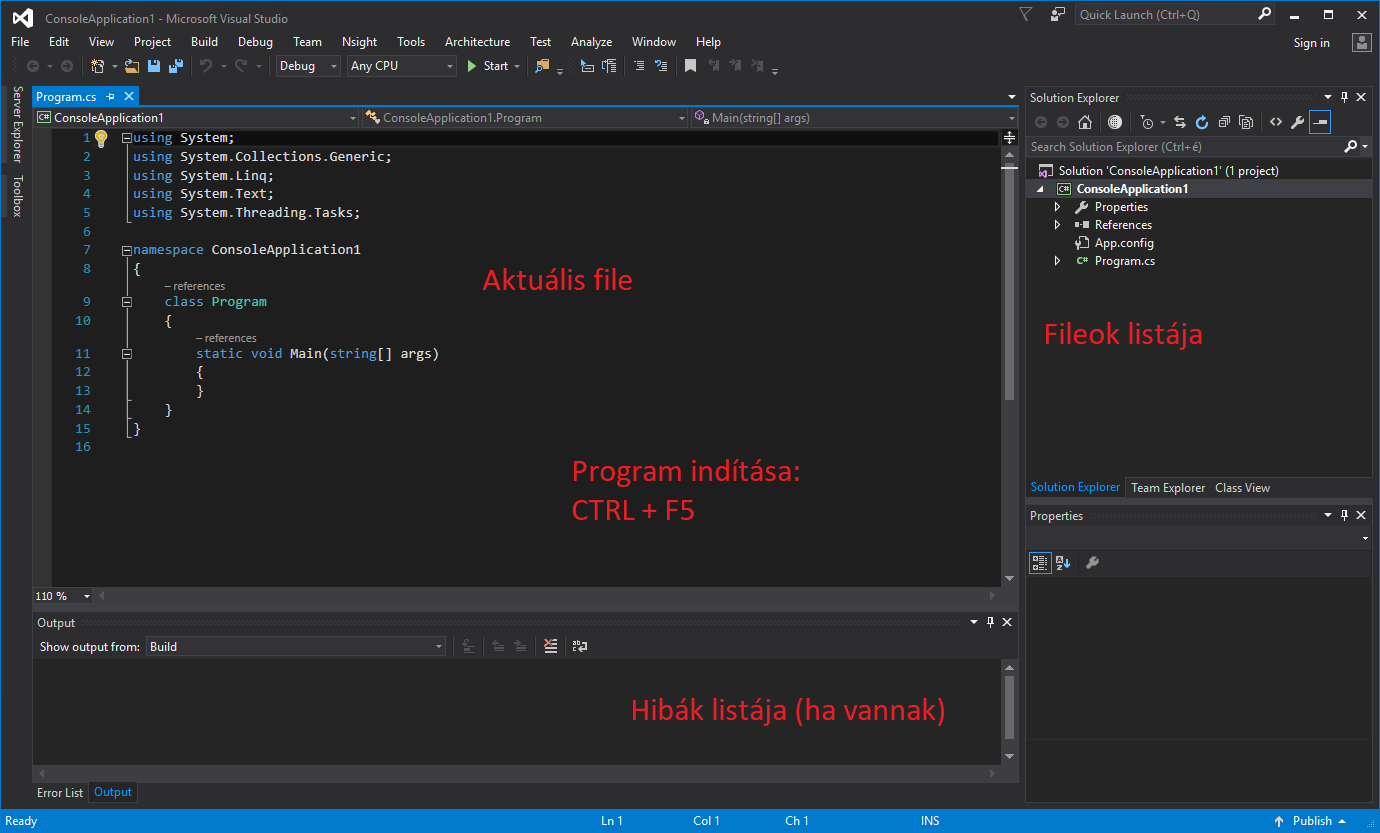Toggle word wrap in the Output panel
The width and height of the screenshot is (1380, 833).
580,647
